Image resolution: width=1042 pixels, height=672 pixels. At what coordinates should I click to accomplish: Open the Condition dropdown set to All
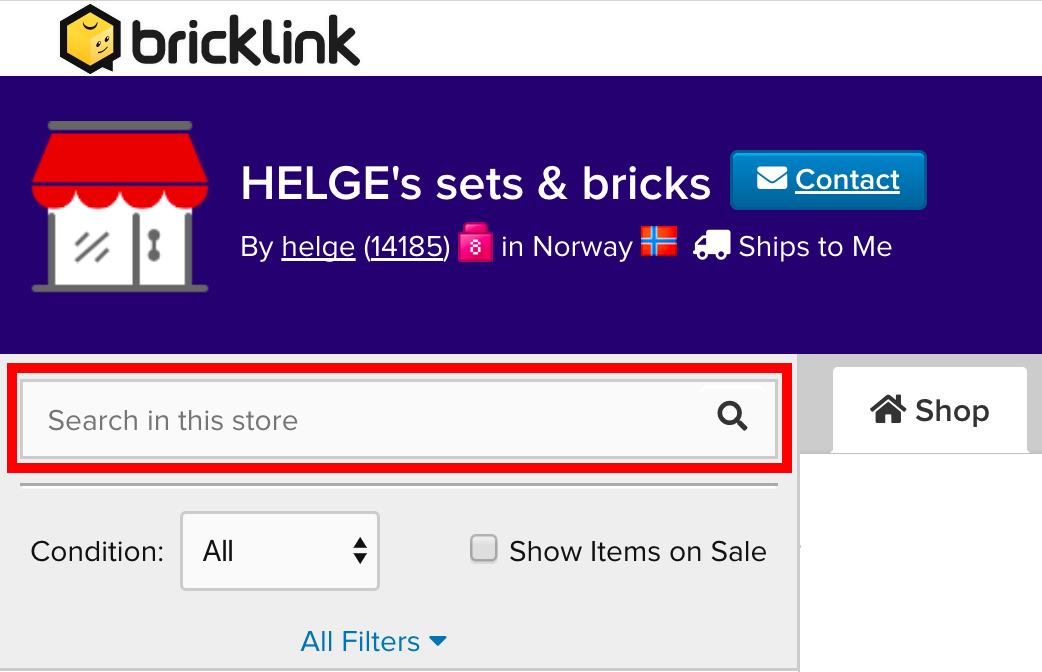280,551
